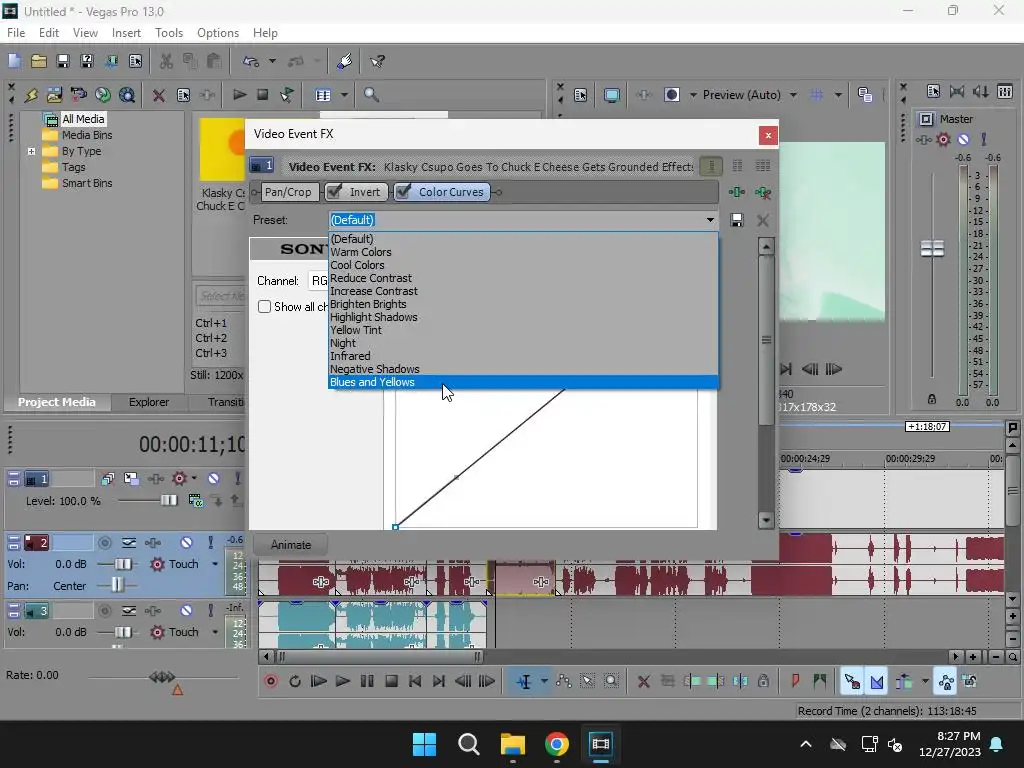Toggle Loop Playback in transport bar
The width and height of the screenshot is (1024, 768).
click(295, 682)
